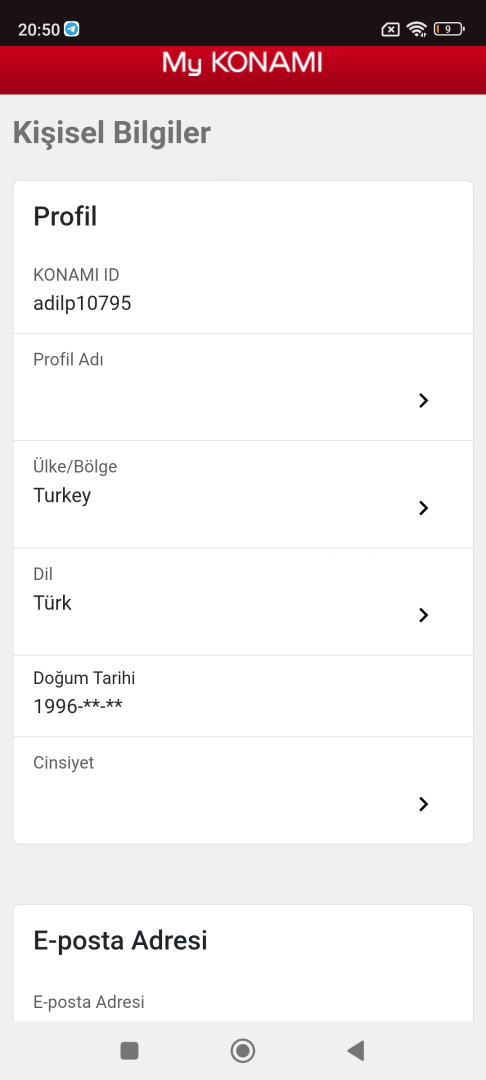Tap the Android home circle button
The height and width of the screenshot is (1080, 486).
click(243, 1050)
